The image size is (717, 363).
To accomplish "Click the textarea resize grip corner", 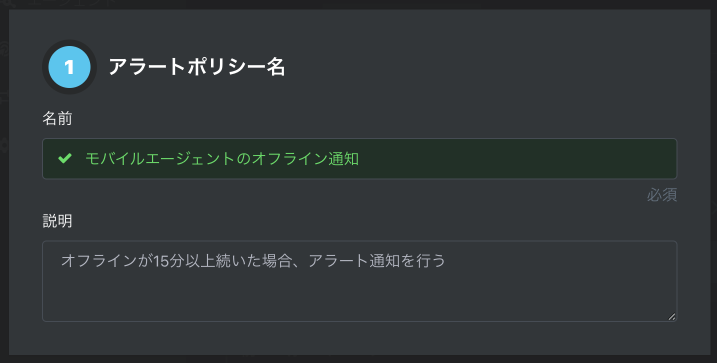I will tap(671, 316).
